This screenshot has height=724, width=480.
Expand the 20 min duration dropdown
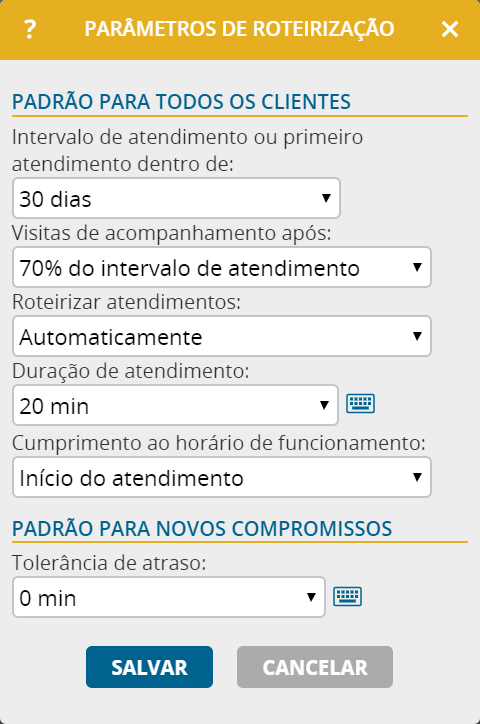pos(175,405)
